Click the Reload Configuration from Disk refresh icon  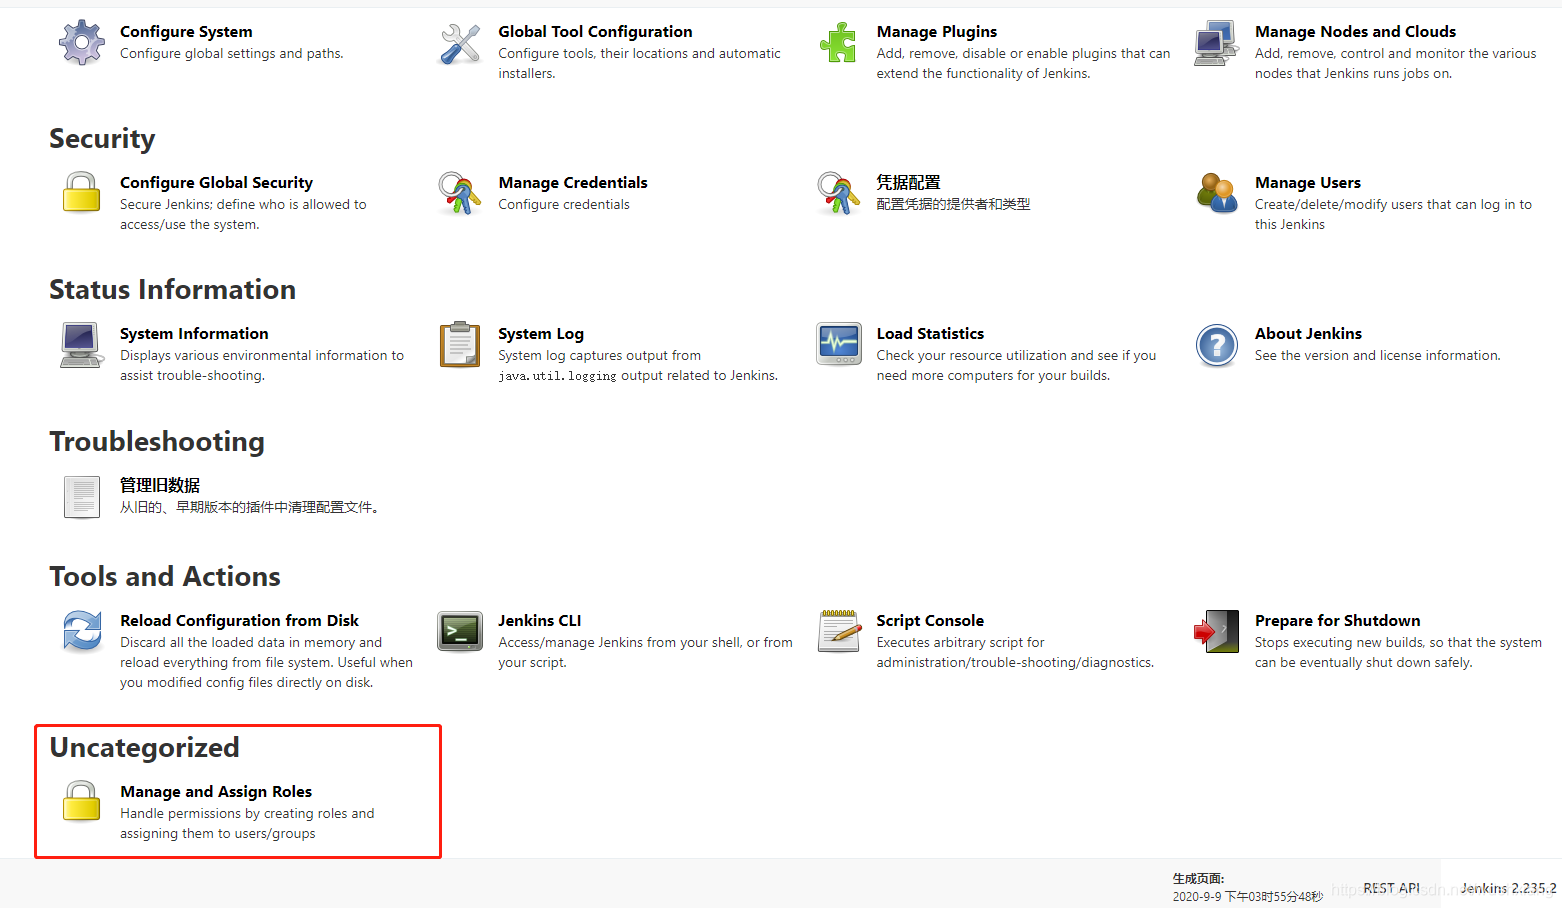point(81,631)
